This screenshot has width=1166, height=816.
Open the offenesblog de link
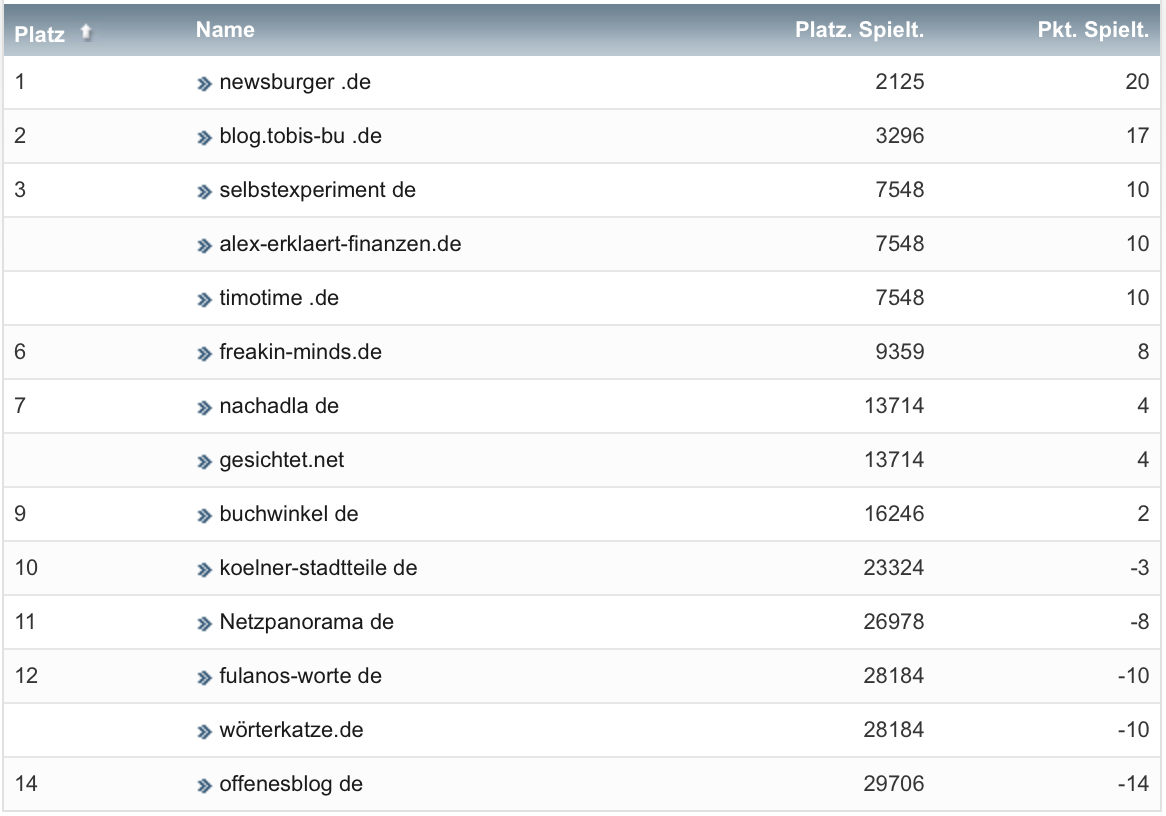click(x=291, y=784)
